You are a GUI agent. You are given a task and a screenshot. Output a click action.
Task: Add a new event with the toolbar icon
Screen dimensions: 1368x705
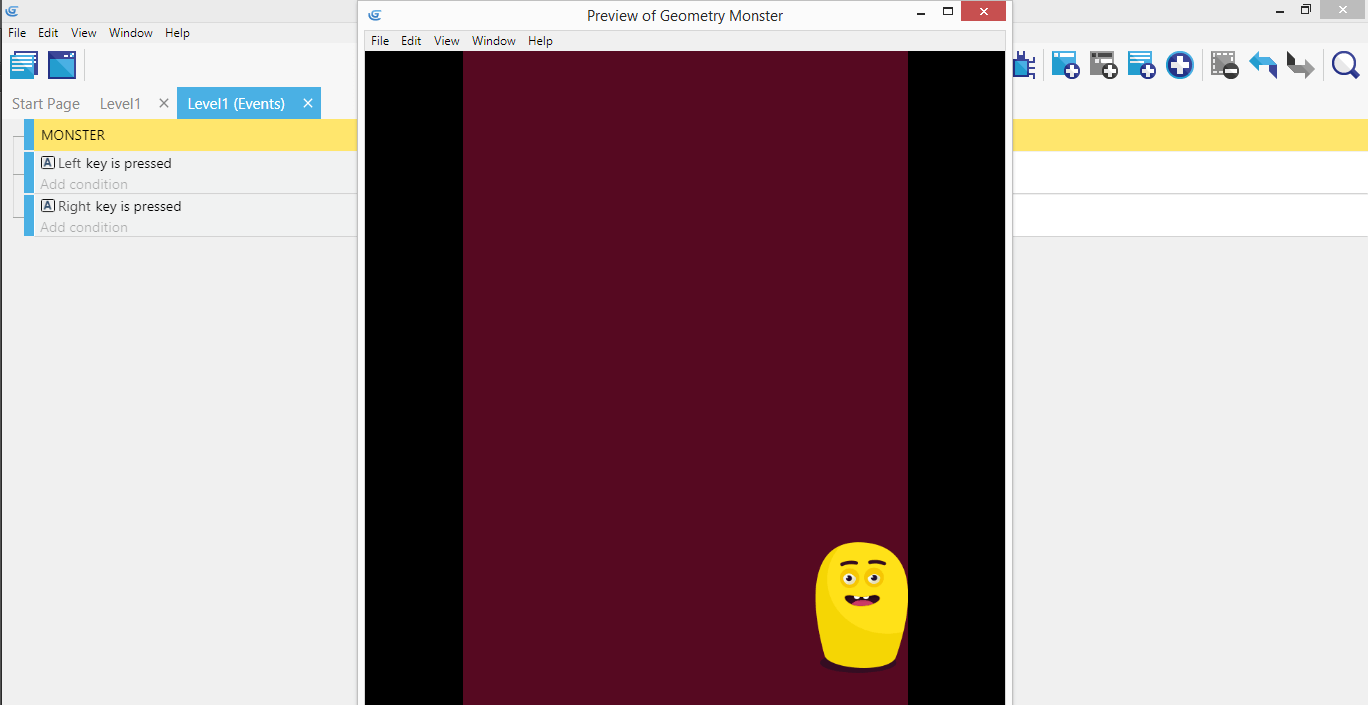click(x=1065, y=66)
